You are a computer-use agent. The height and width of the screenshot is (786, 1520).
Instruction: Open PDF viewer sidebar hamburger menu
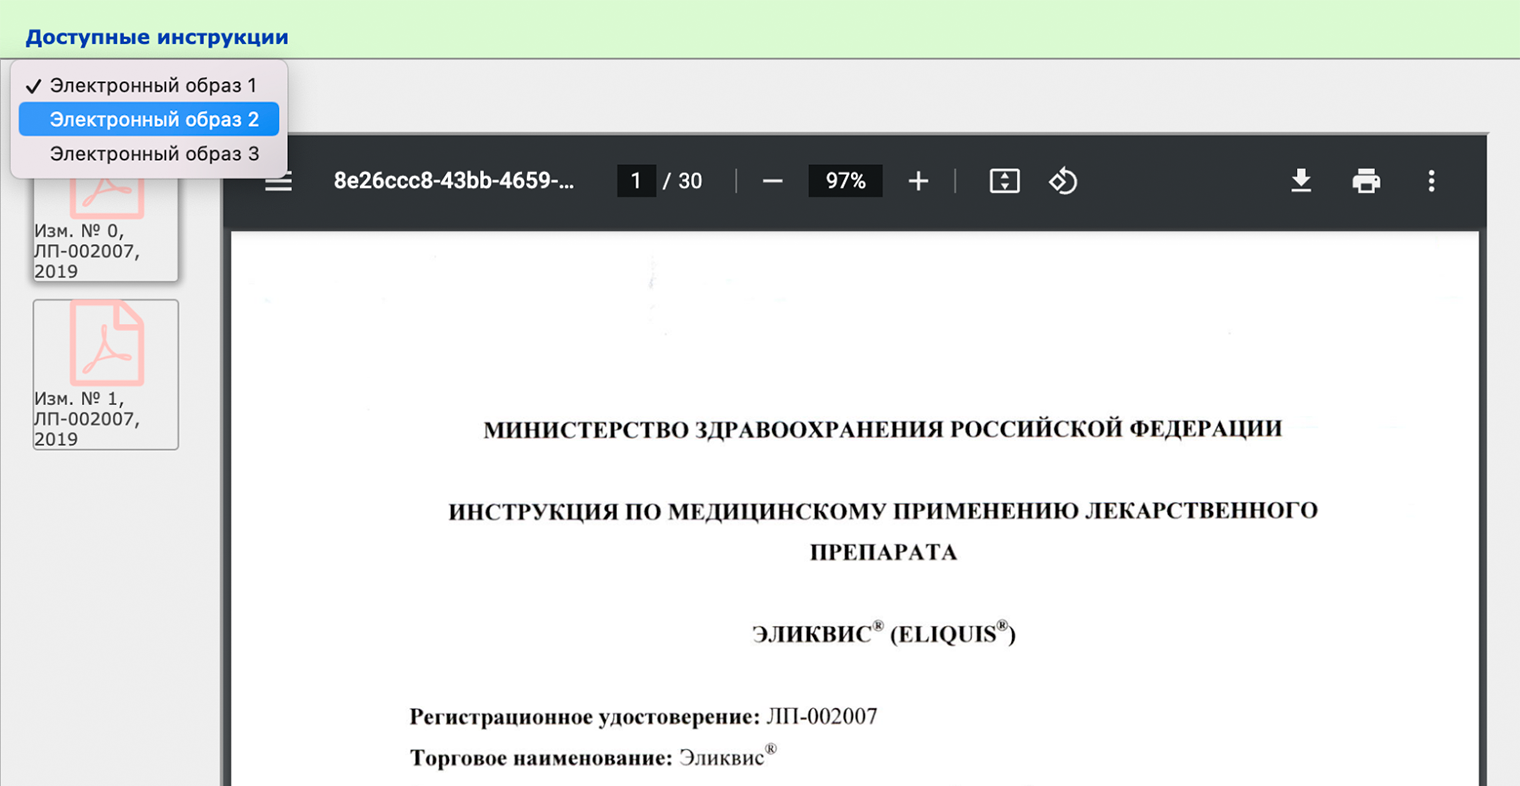coord(279,181)
